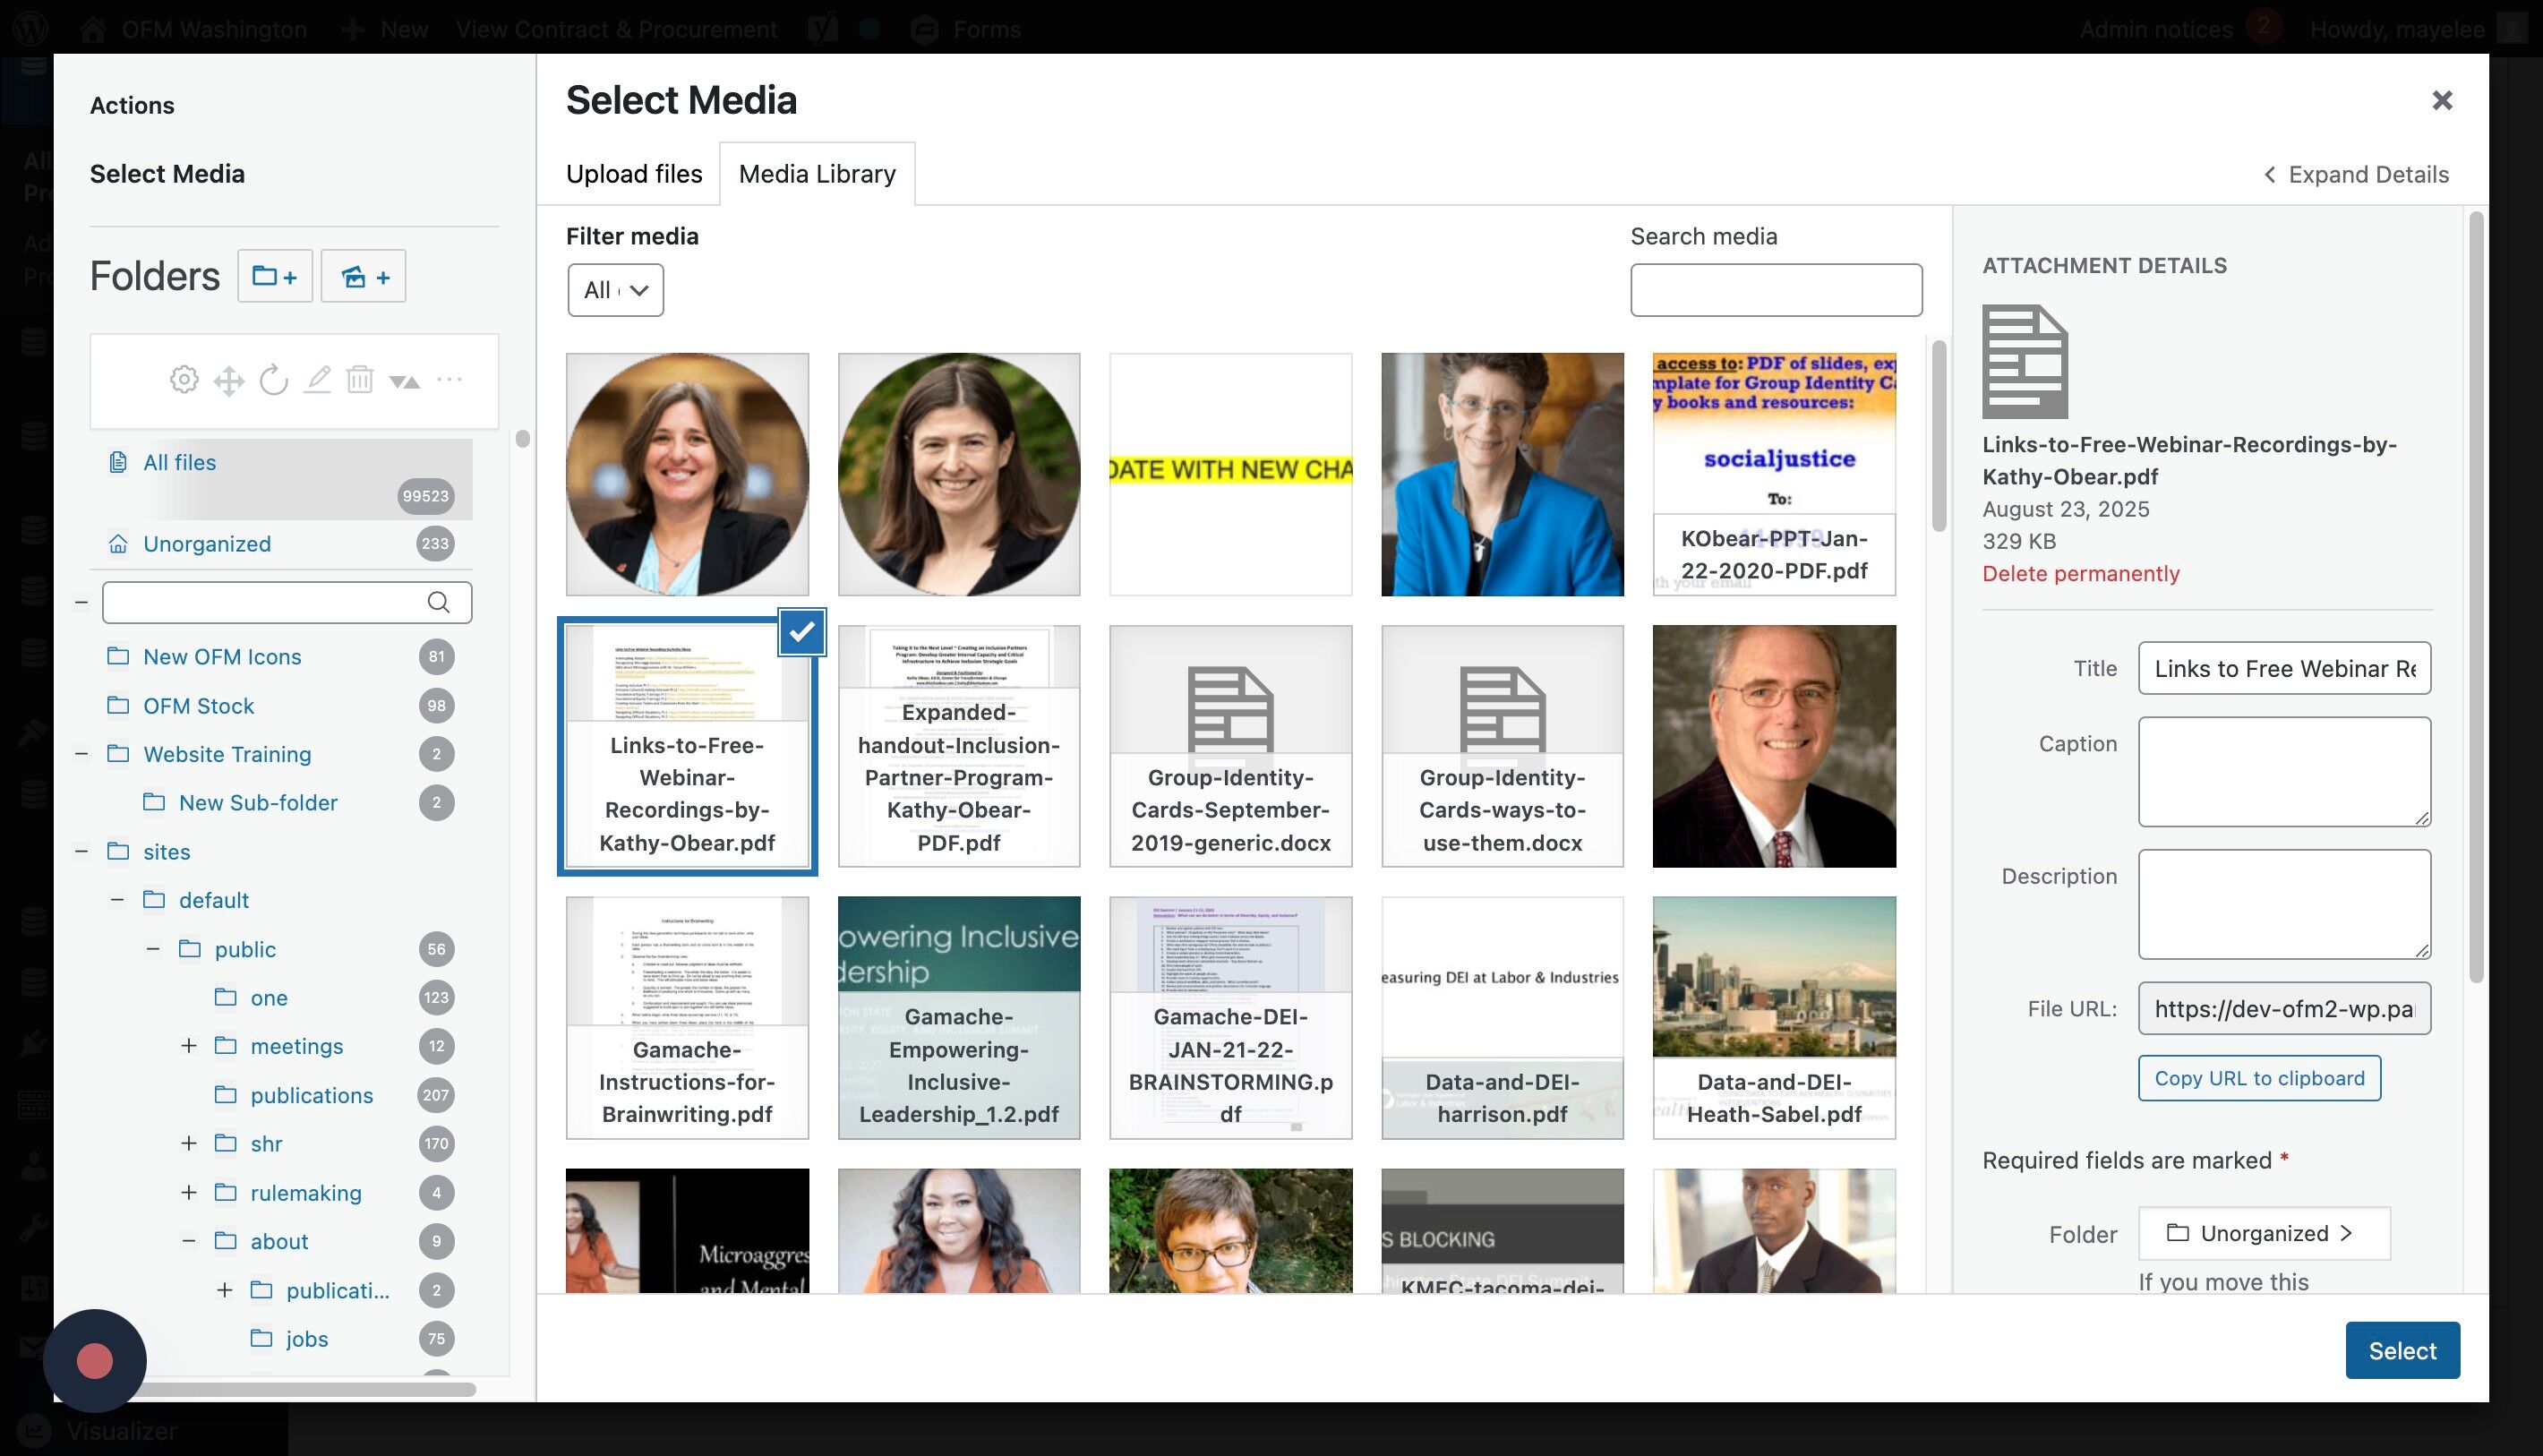Click the delete folder trash icon
Screen dimensions: 2543x1456
pyautogui.click(x=360, y=380)
